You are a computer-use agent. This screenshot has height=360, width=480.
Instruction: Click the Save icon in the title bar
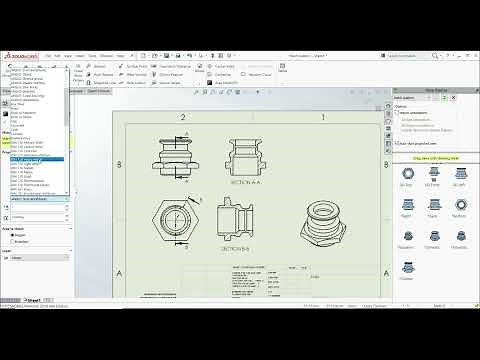[166, 56]
